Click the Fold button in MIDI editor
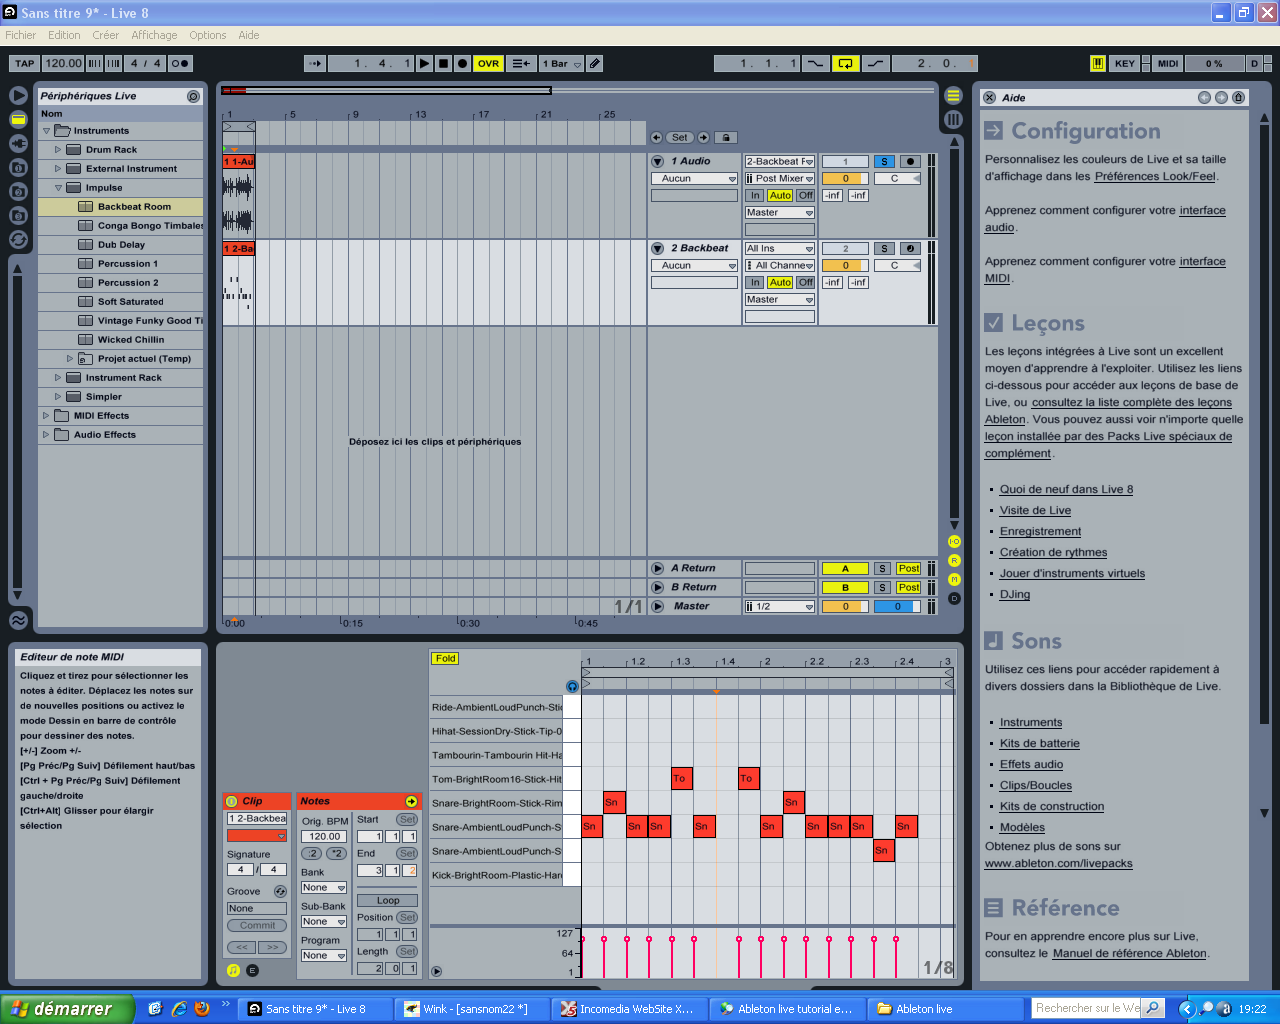The width and height of the screenshot is (1280, 1024). (x=445, y=658)
